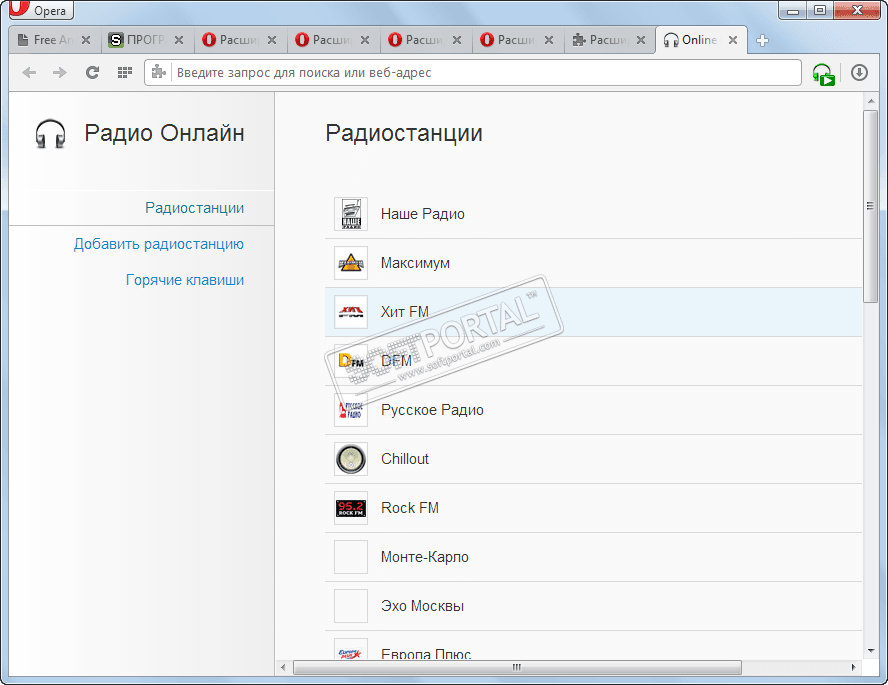
Task: Open the Горячие клавиши link
Action: click(185, 280)
